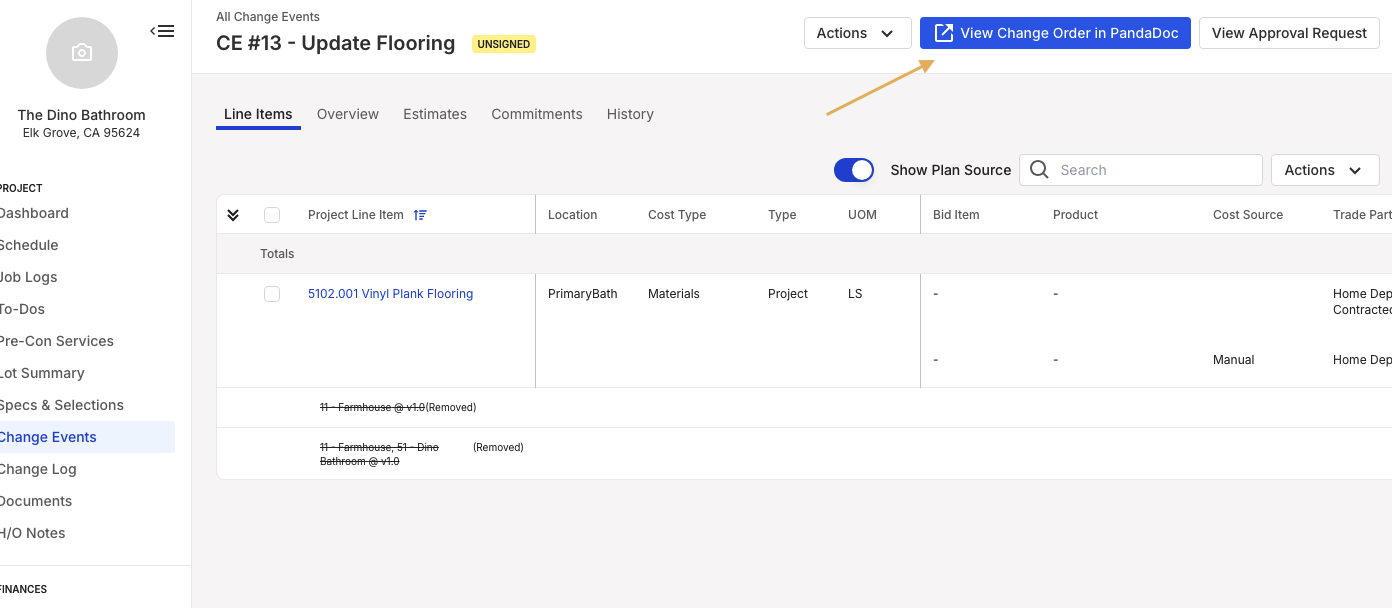Click the View Approval Request button
The image size is (1392, 608).
1289,33
